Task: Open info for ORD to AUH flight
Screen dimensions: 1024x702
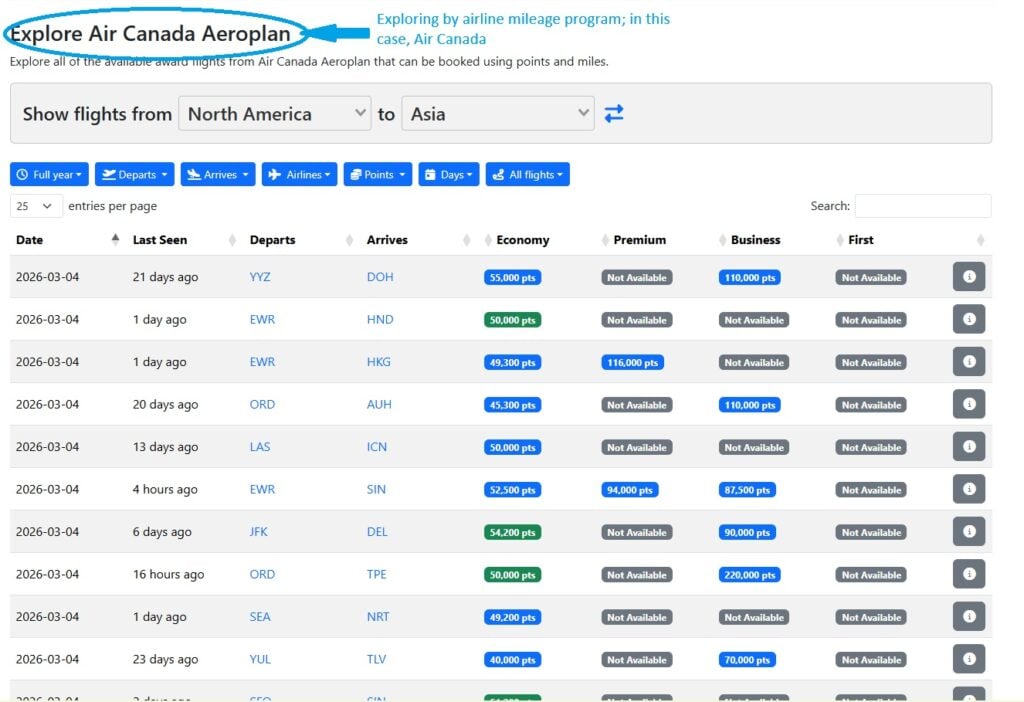Action: (x=968, y=404)
